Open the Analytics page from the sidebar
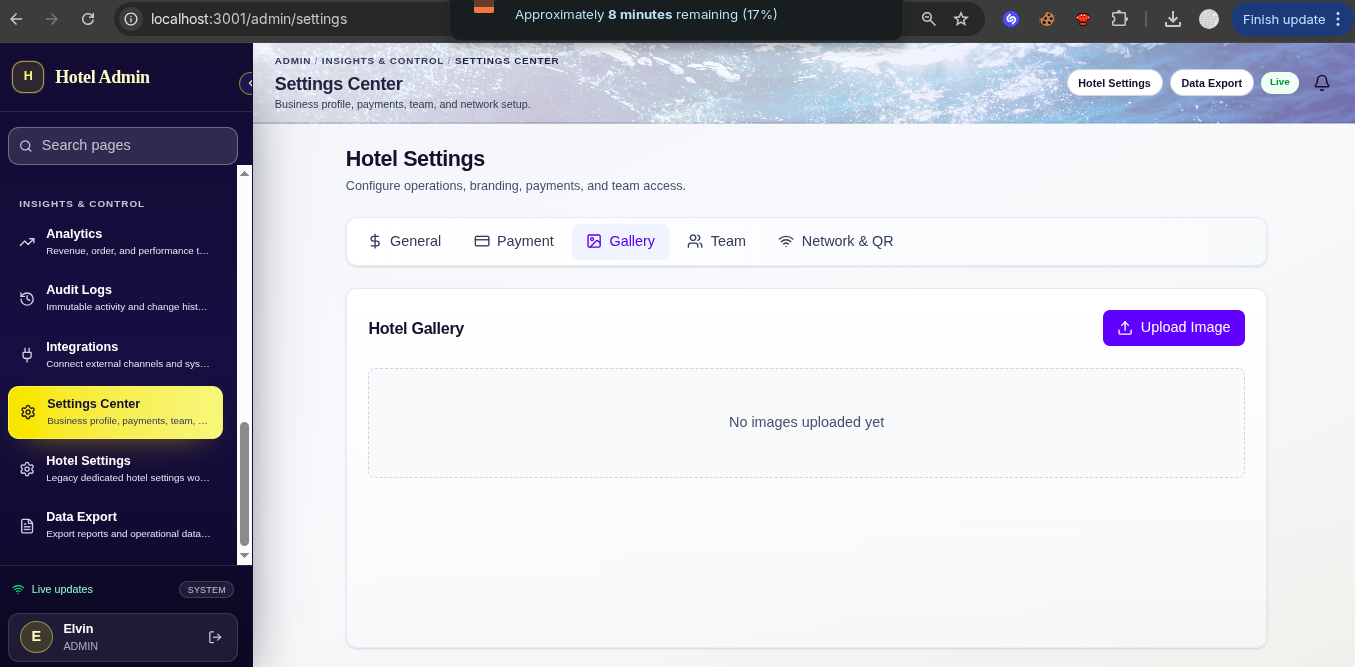This screenshot has width=1355, height=667. click(x=115, y=241)
